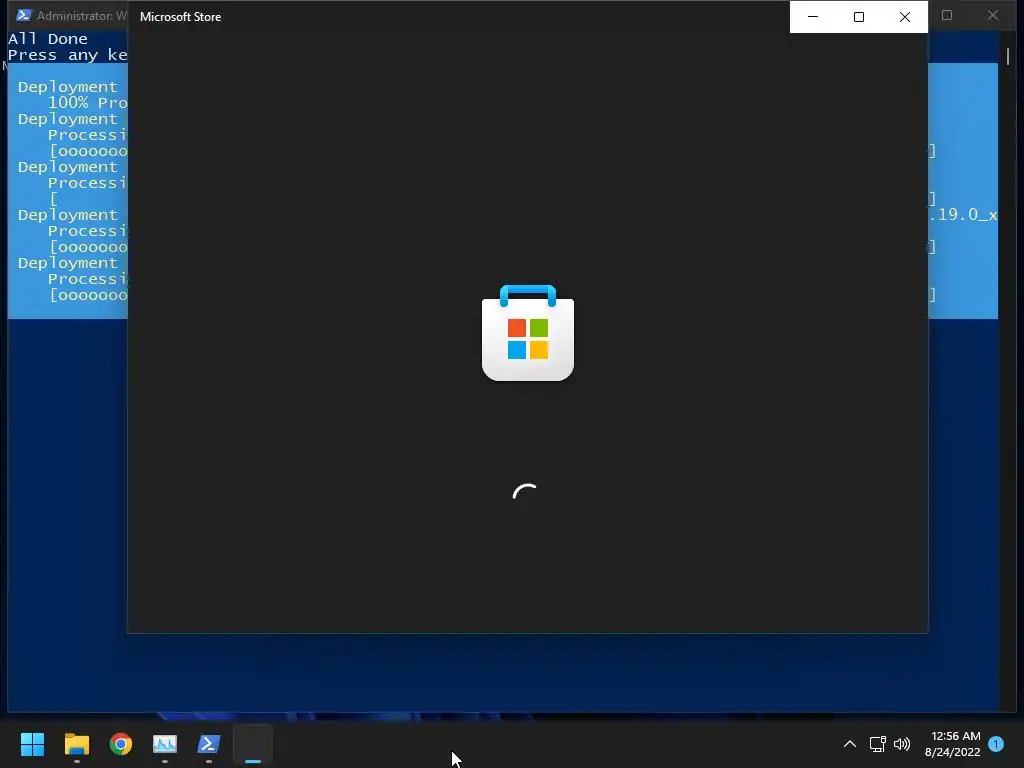Maximize the PowerShell Administrator window
The height and width of the screenshot is (768, 1024).
click(947, 15)
